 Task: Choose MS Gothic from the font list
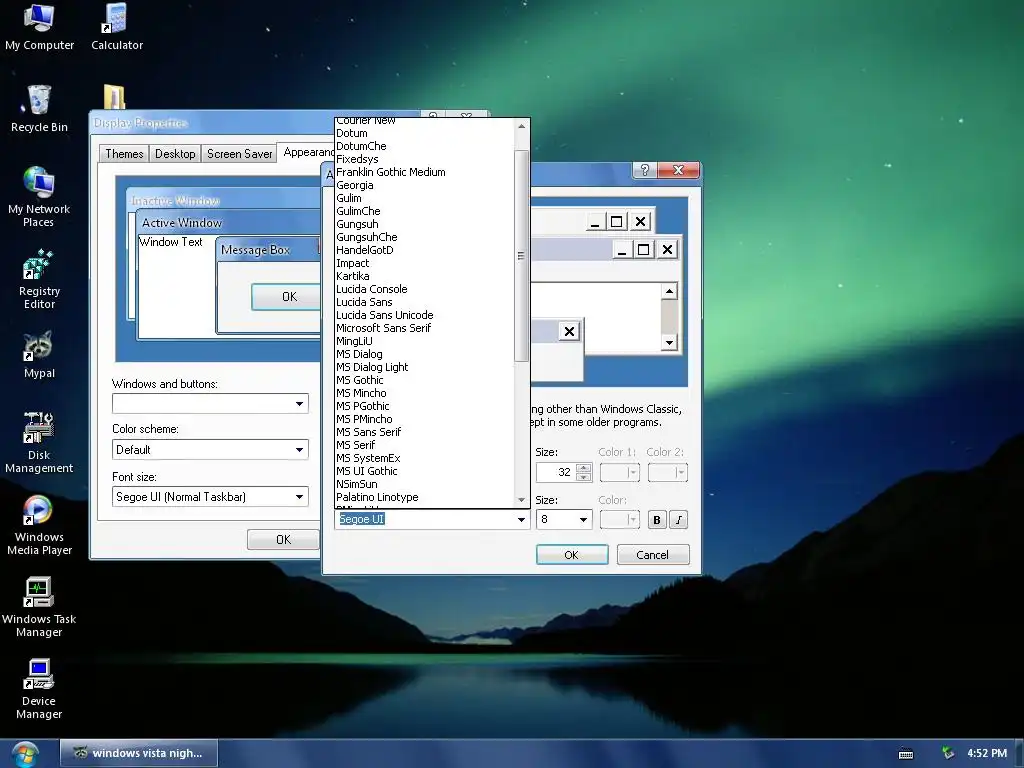point(424,380)
